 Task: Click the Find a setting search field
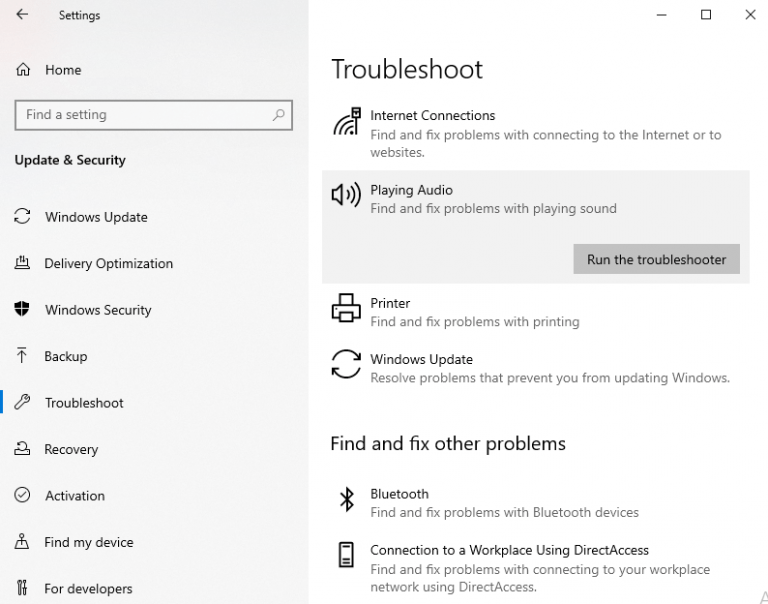pos(154,115)
